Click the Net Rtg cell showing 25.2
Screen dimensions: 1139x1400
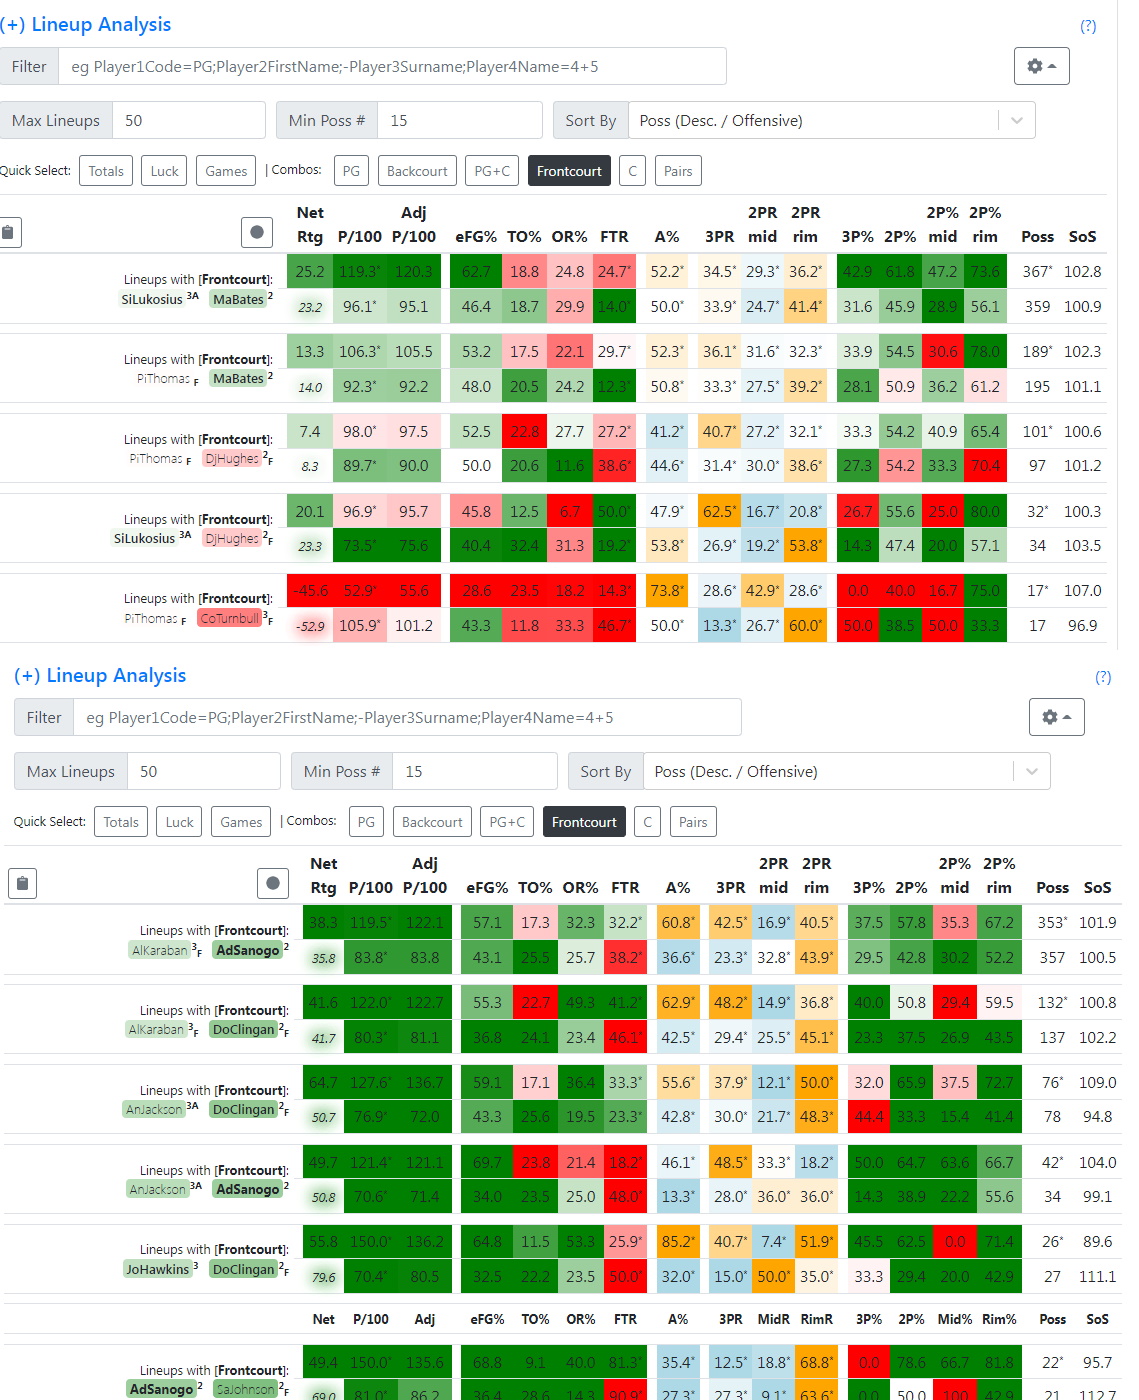pos(310,271)
